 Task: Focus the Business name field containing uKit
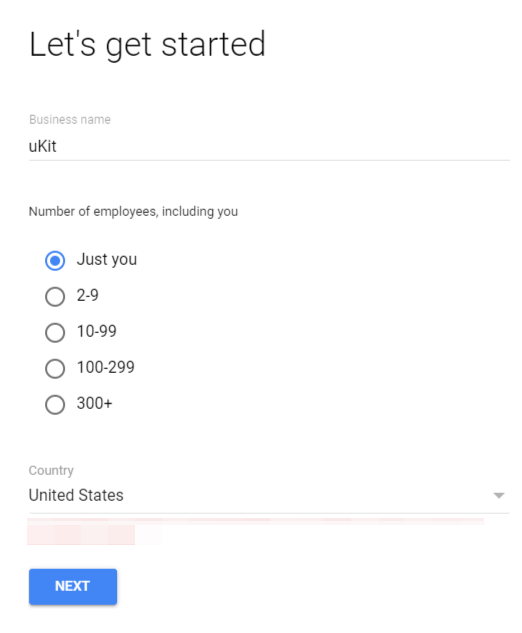tap(269, 146)
